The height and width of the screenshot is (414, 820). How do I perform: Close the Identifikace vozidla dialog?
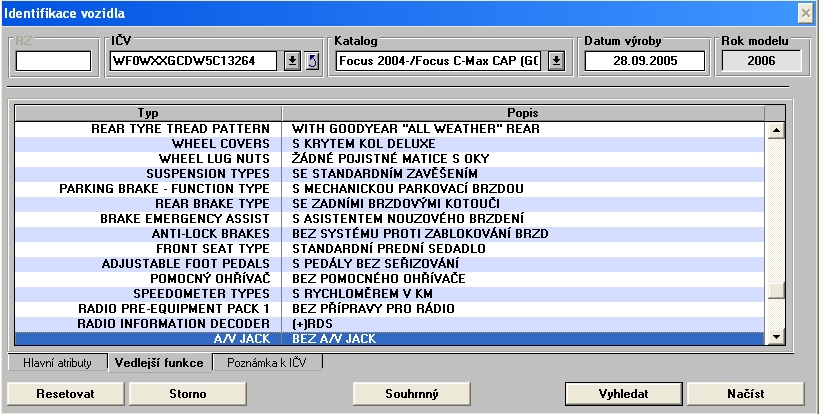tap(805, 12)
